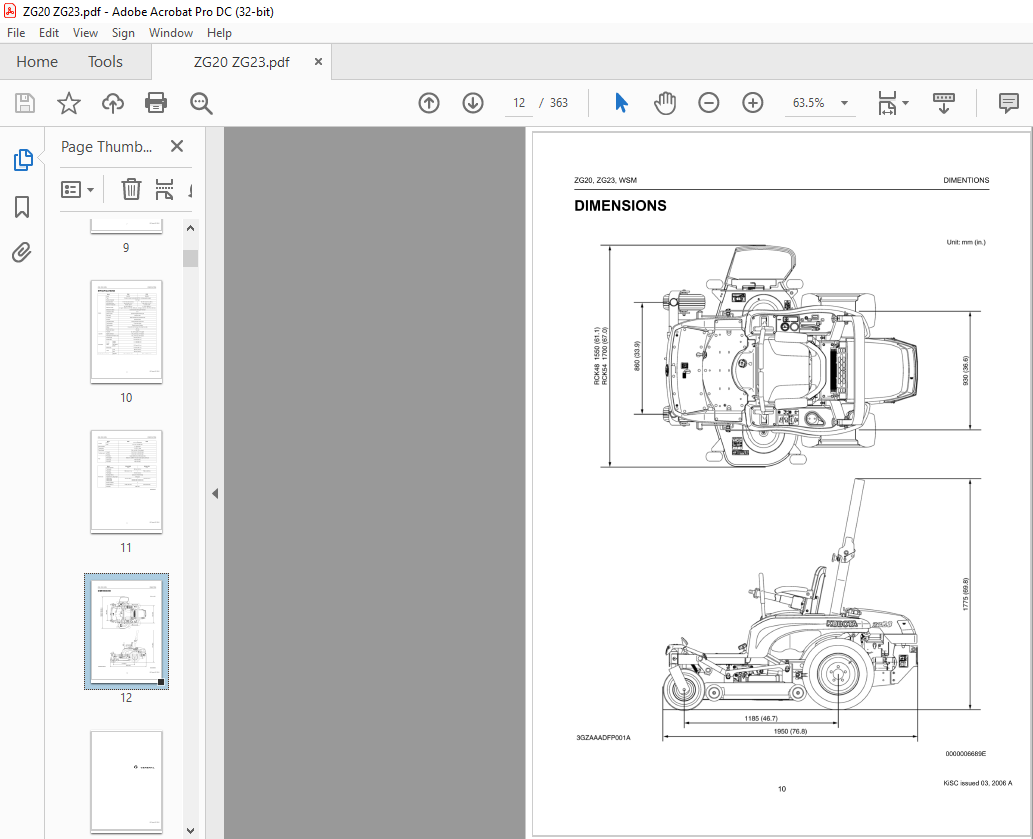This screenshot has height=839, width=1033.
Task: Click the "1185 (46.7)" wheelbase dimension
Action: point(761,718)
